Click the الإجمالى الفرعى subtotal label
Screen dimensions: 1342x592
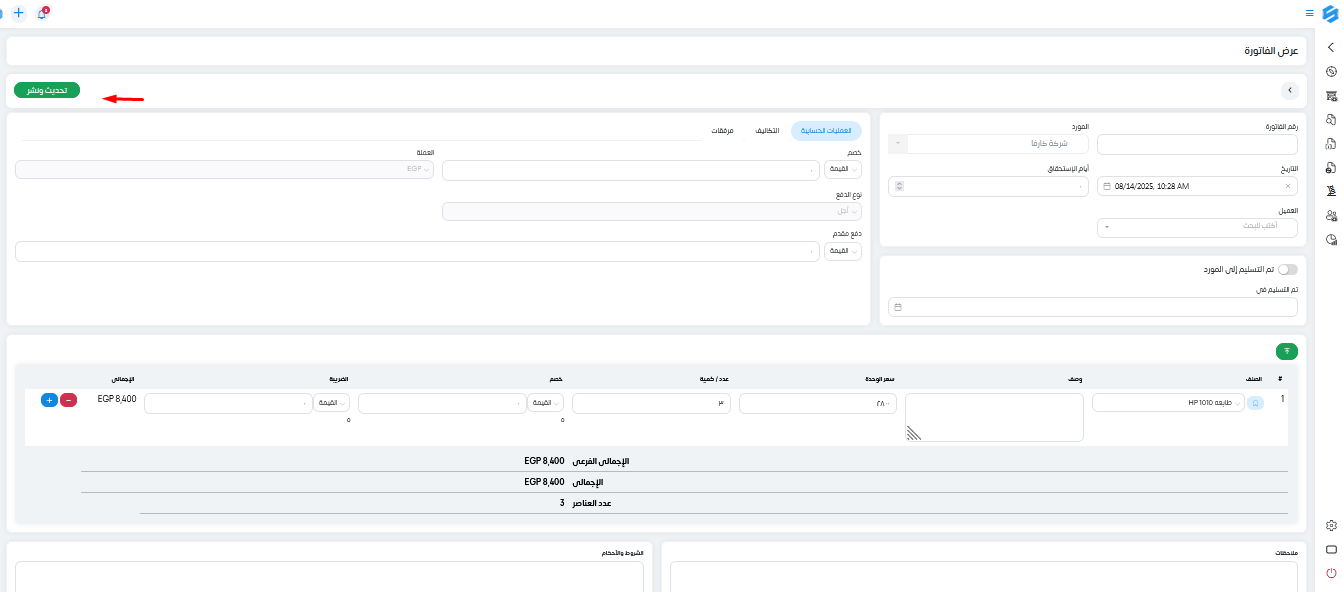tap(599, 461)
